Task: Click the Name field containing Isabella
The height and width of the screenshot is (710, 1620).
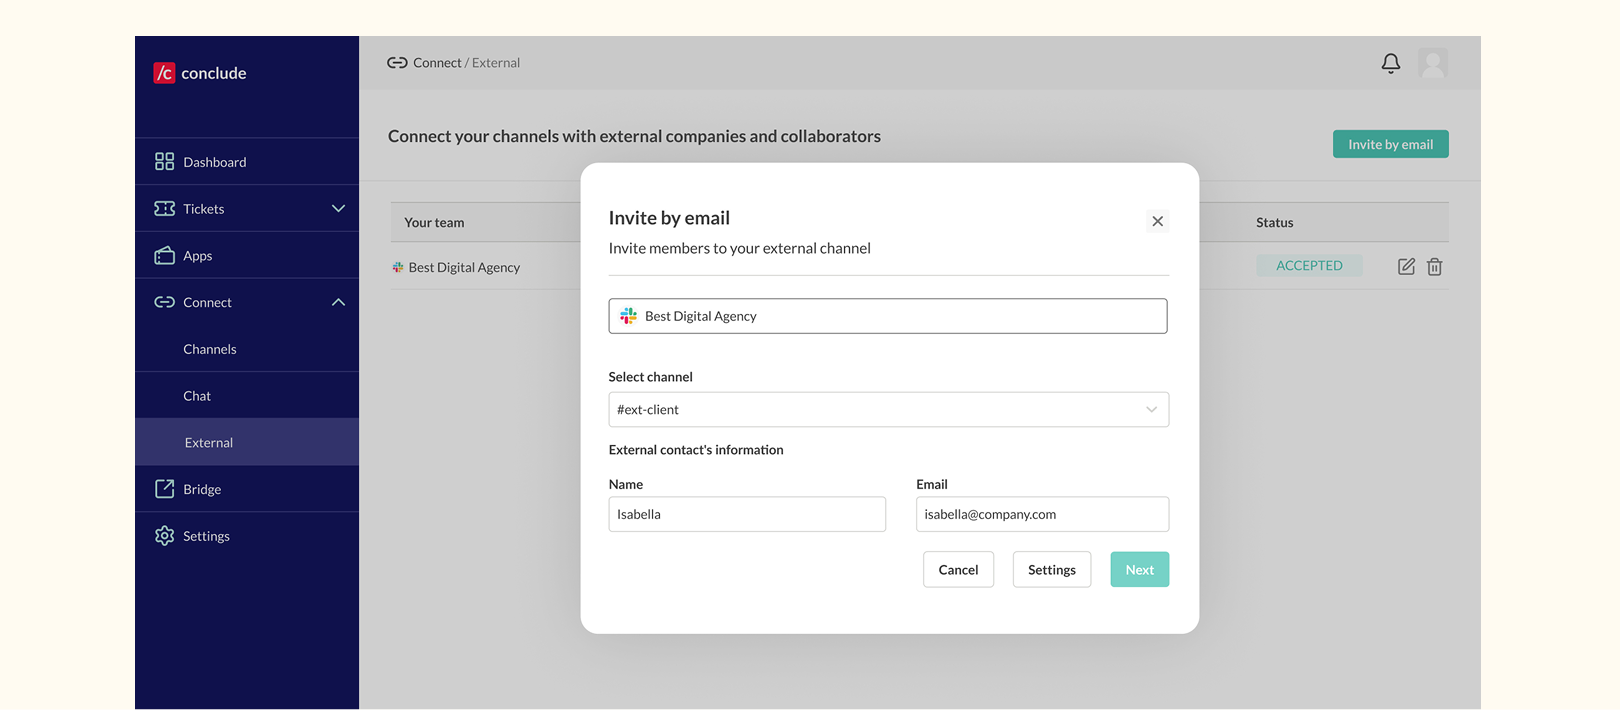Action: click(747, 514)
